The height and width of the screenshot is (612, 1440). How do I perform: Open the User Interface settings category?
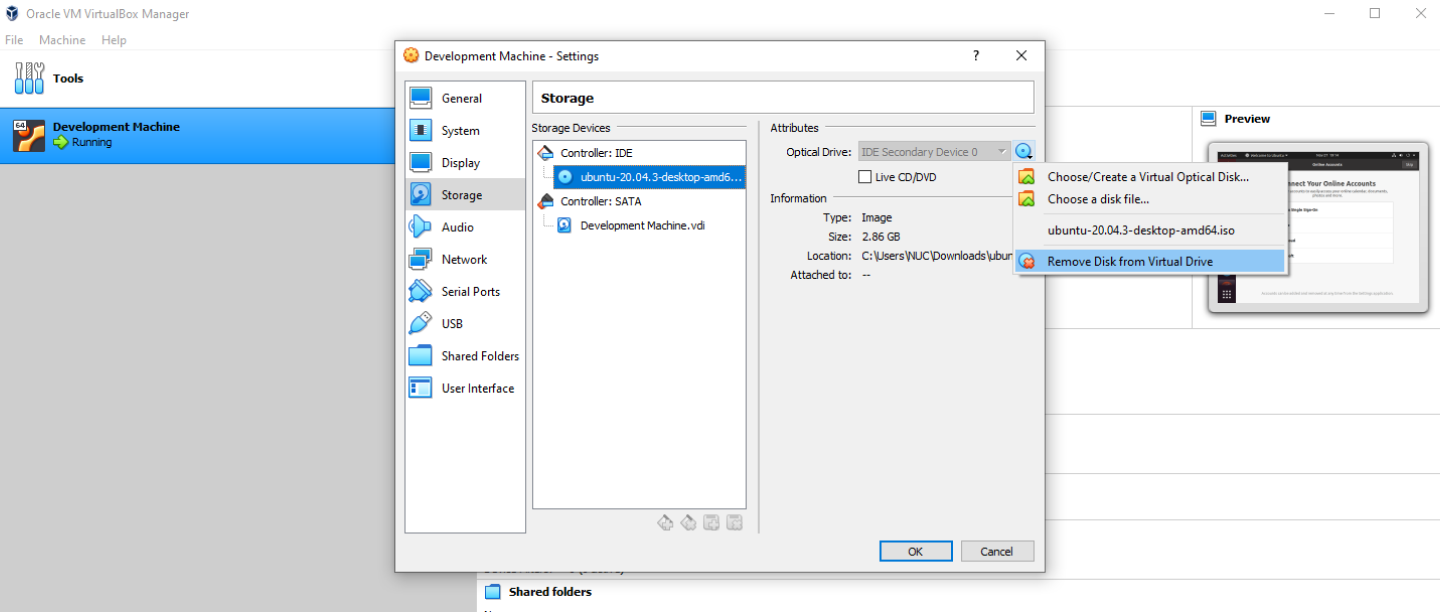click(x=465, y=388)
